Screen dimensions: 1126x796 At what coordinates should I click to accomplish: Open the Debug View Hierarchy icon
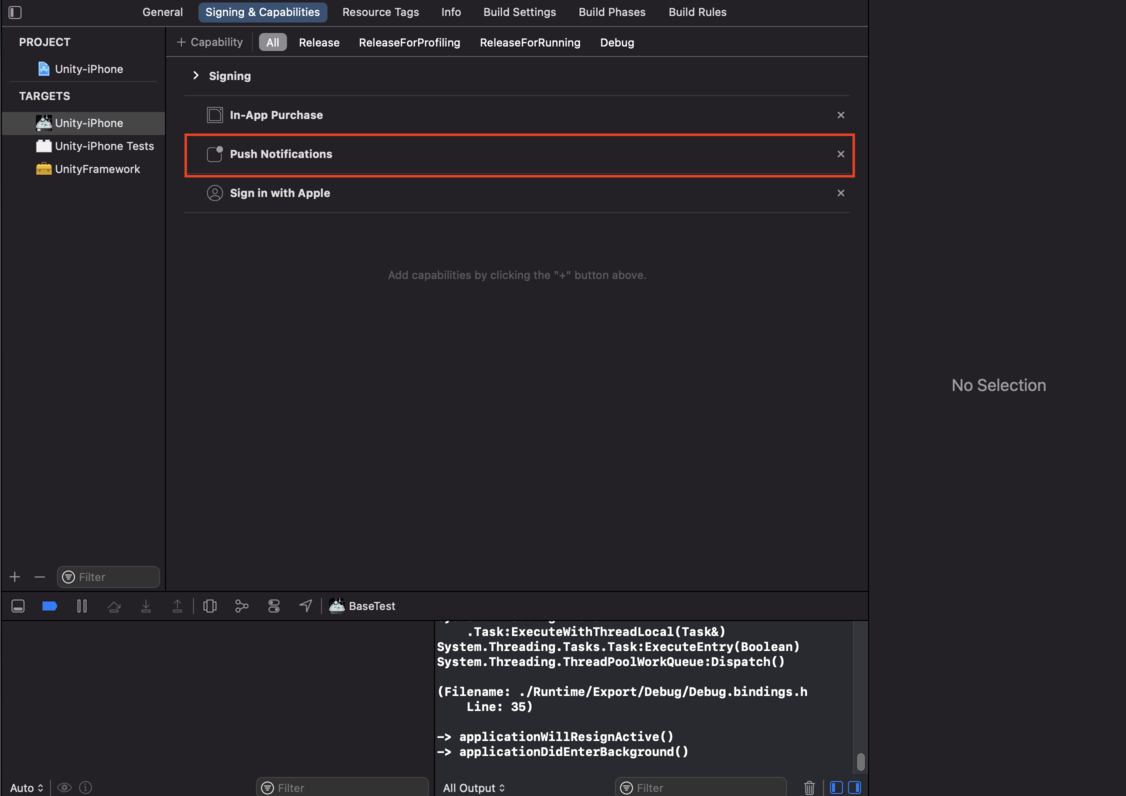point(210,606)
